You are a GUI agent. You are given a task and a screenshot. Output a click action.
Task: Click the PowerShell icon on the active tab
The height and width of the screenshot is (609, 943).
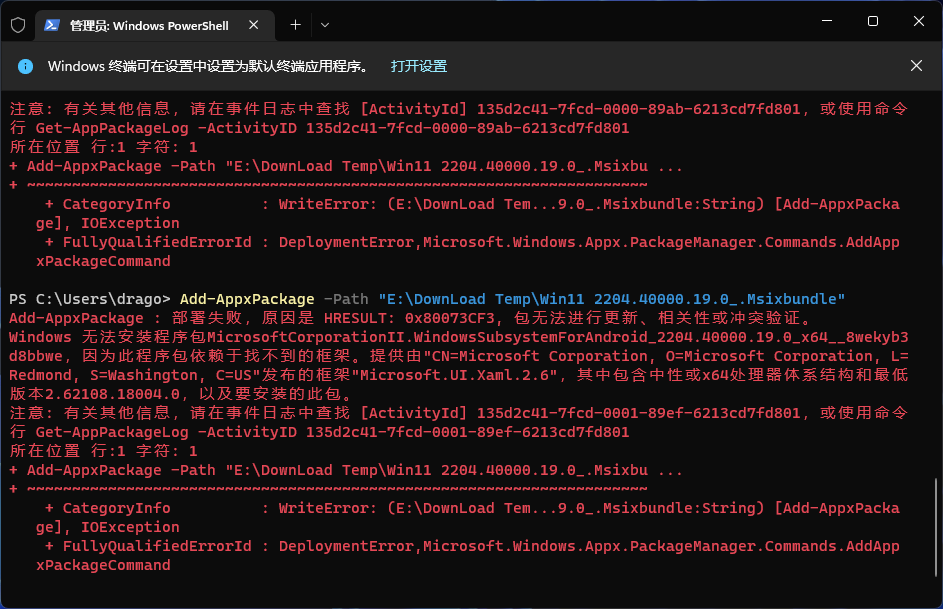[53, 25]
